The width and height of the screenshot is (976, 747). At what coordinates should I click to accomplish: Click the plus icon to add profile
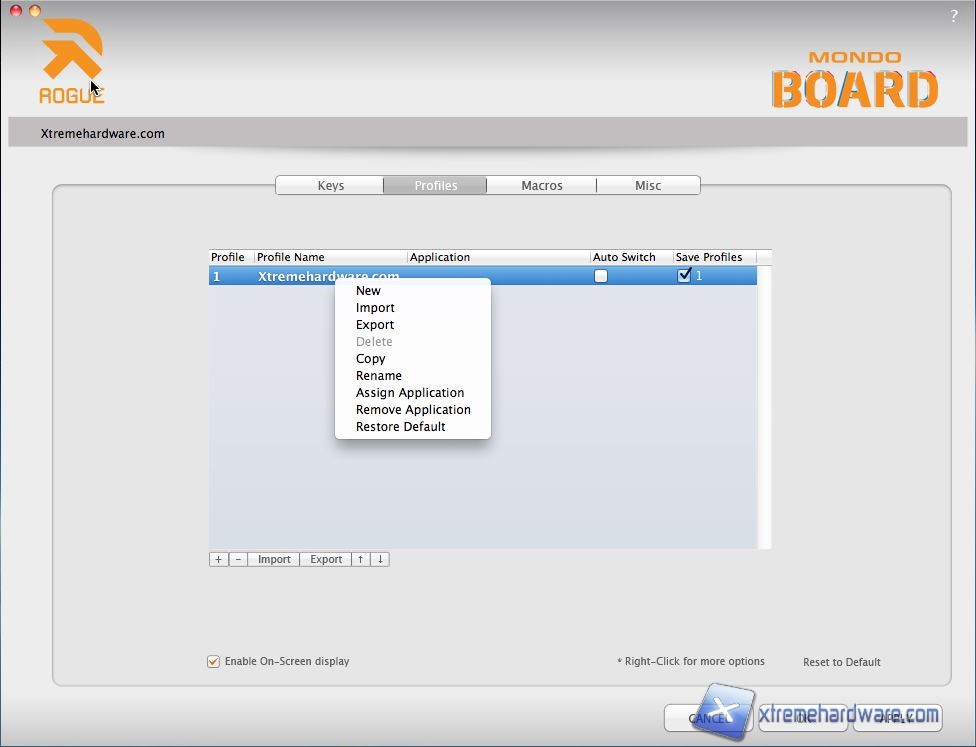pos(218,559)
